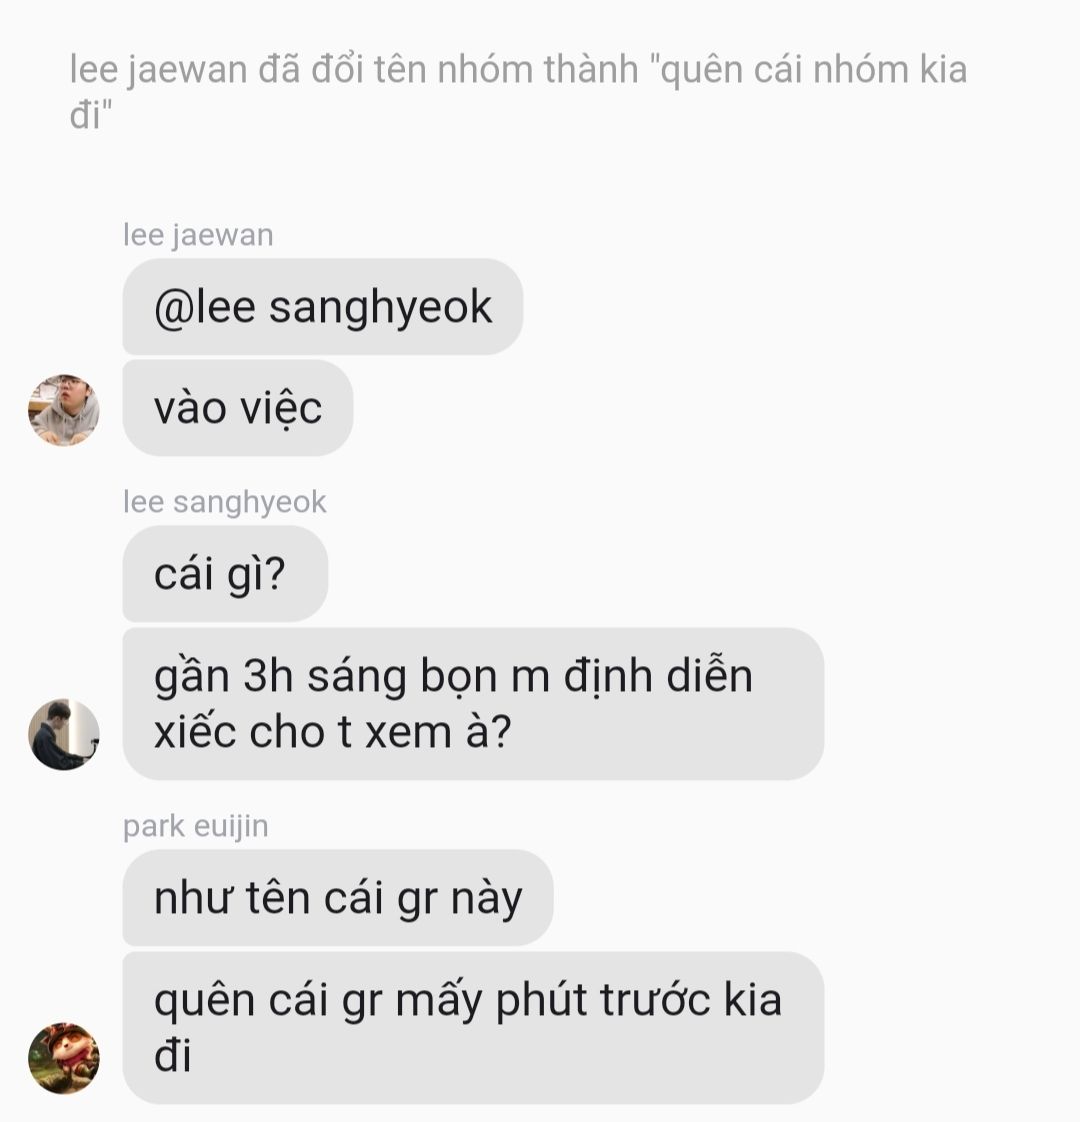
Task: Tap park euijin's Teemo avatar
Action: (64, 1058)
